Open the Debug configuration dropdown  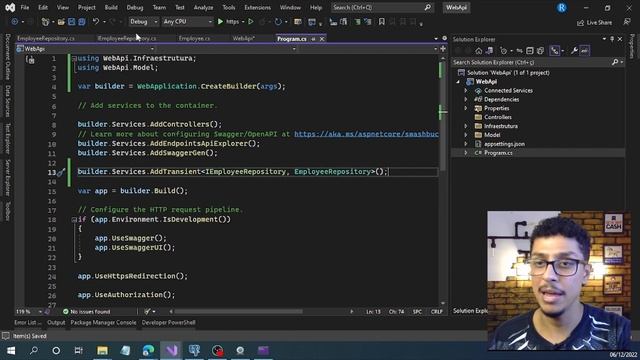point(144,22)
